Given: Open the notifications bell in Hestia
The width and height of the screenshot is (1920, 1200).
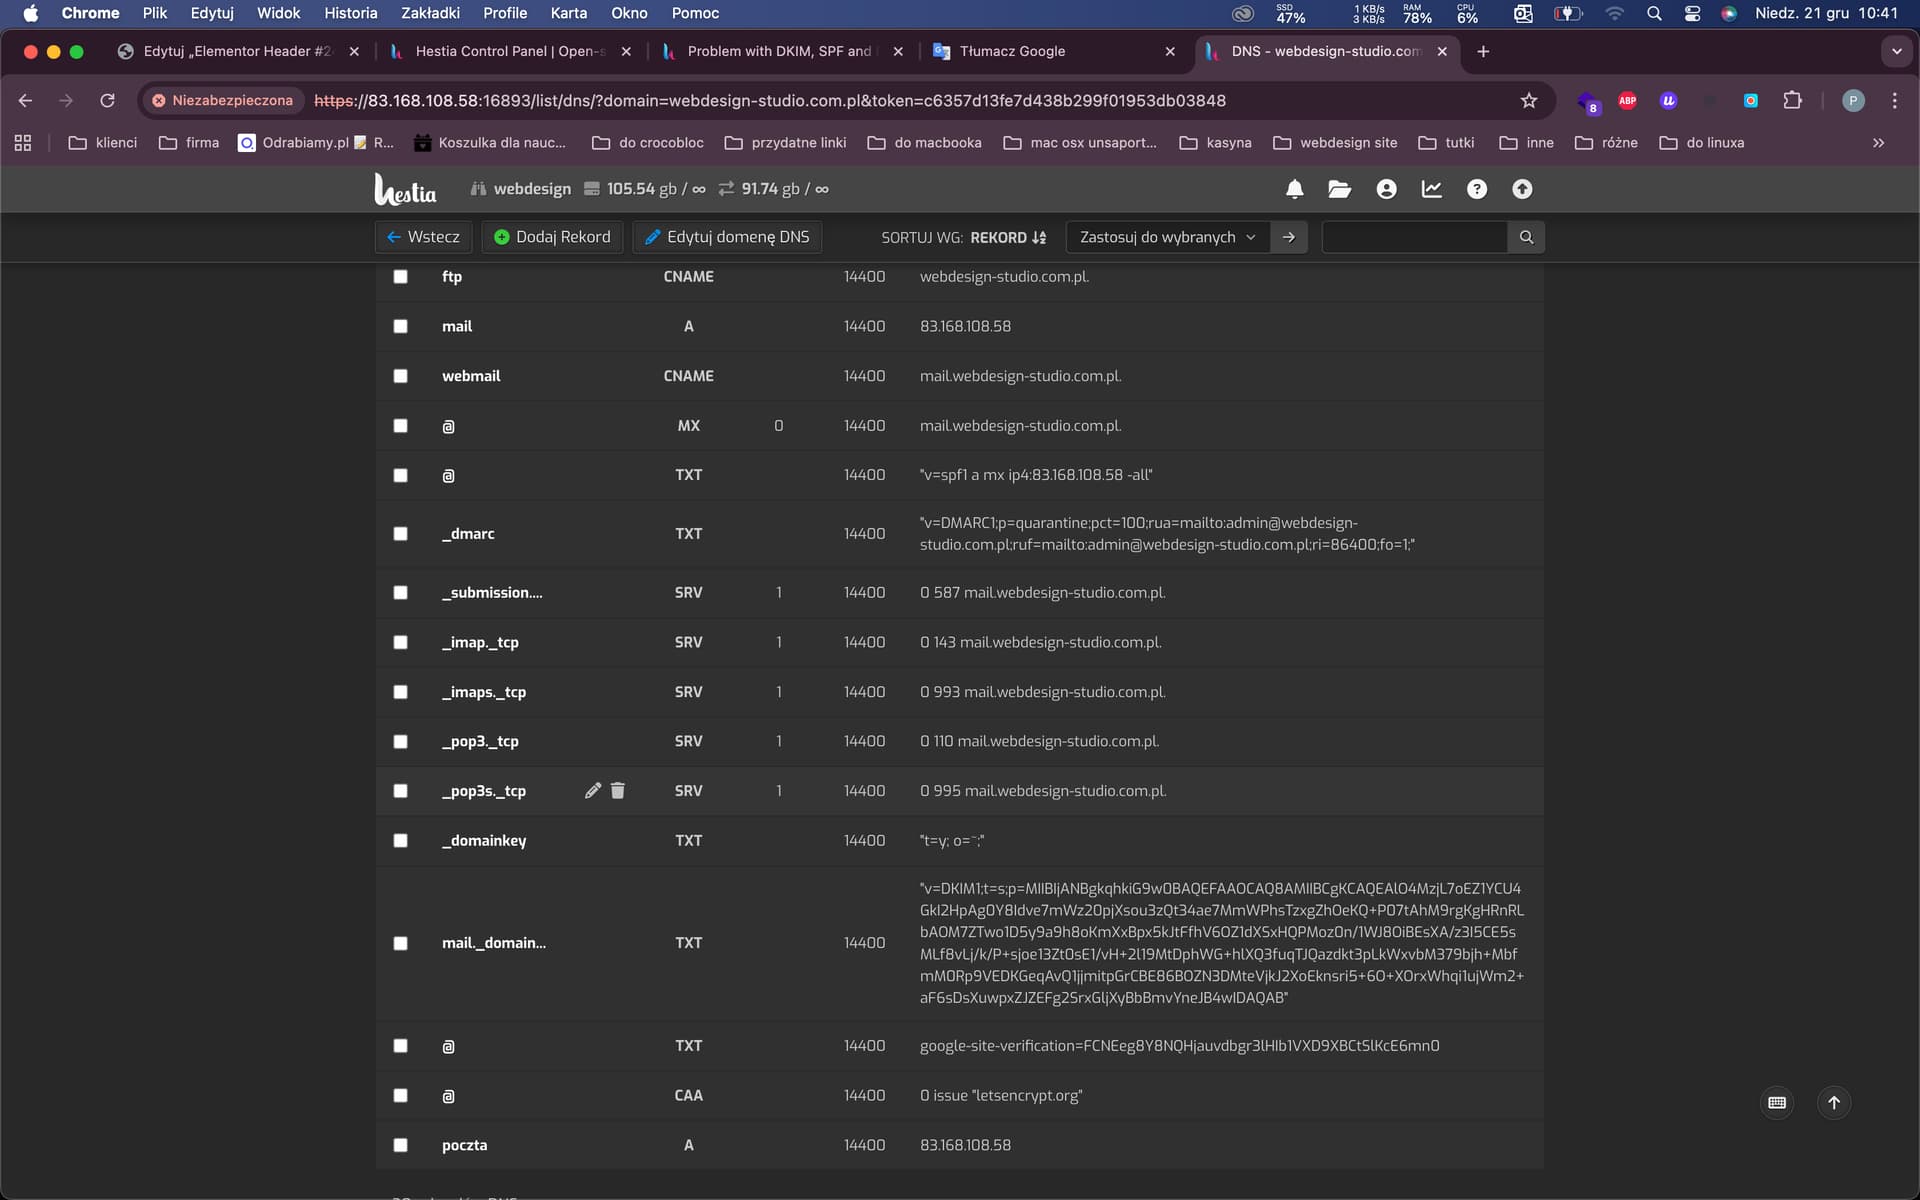Looking at the screenshot, I should tap(1294, 189).
